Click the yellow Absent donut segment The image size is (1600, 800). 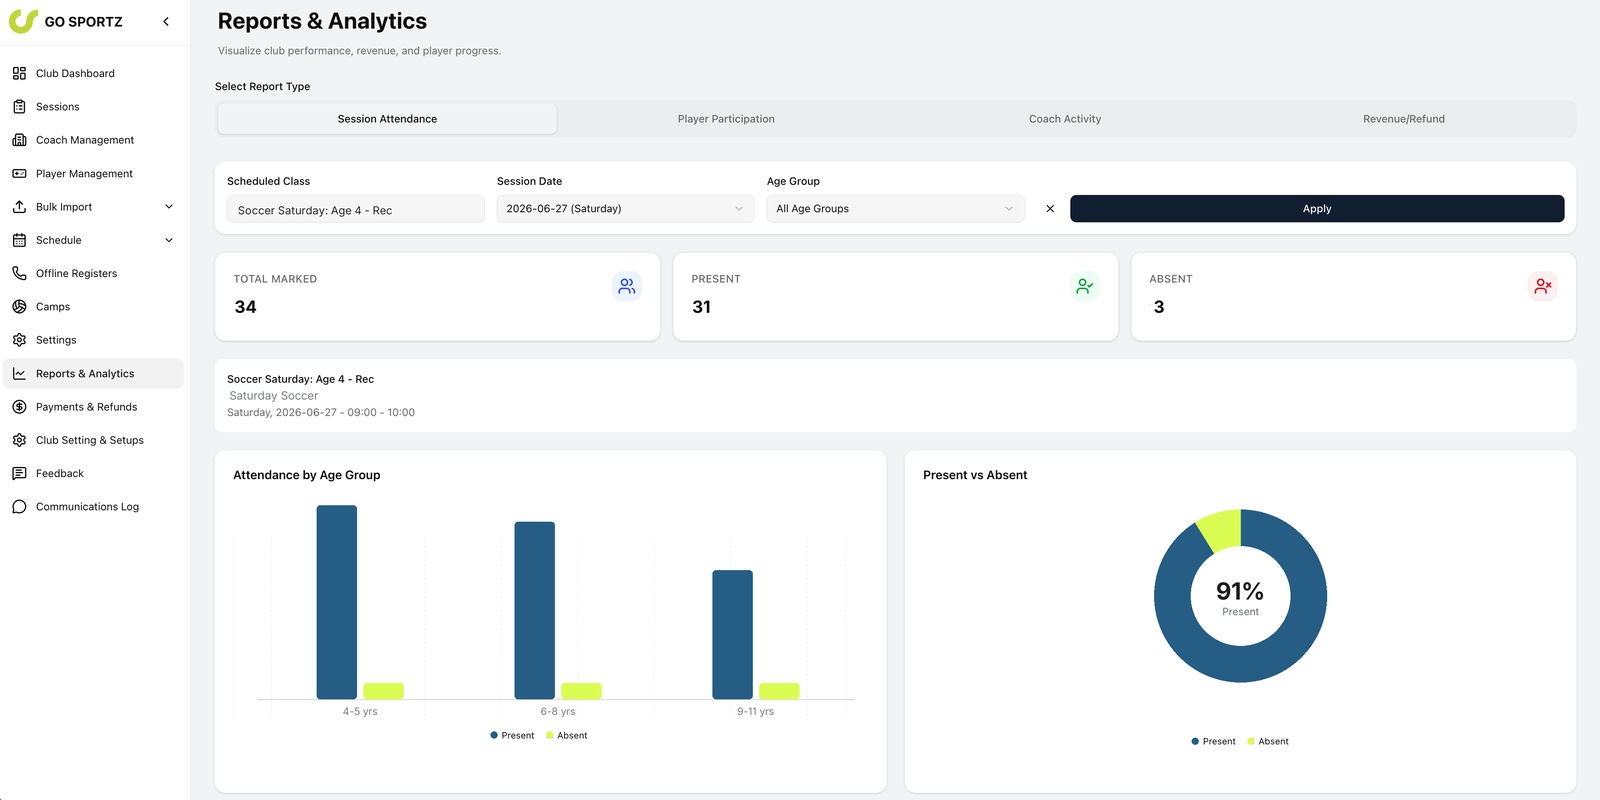click(1222, 529)
